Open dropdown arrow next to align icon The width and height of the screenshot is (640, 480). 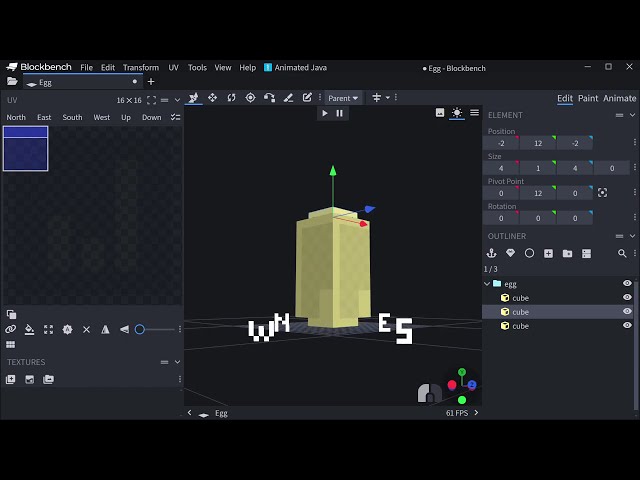click(x=388, y=98)
